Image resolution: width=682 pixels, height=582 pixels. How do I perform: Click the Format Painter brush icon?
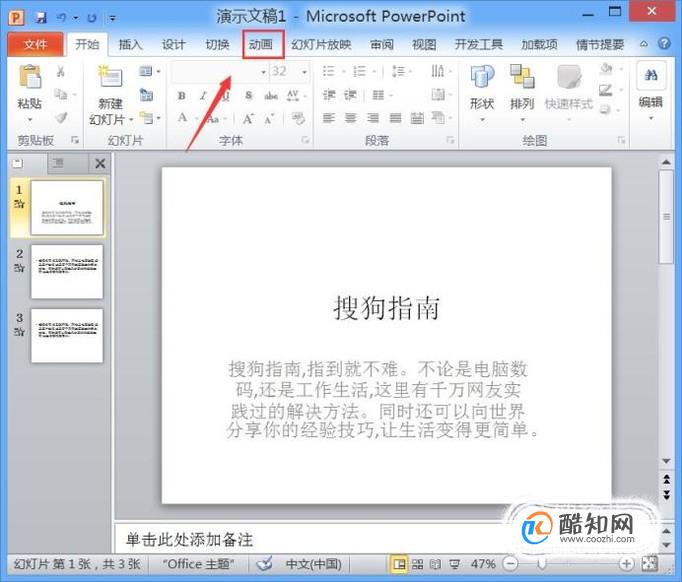61,117
